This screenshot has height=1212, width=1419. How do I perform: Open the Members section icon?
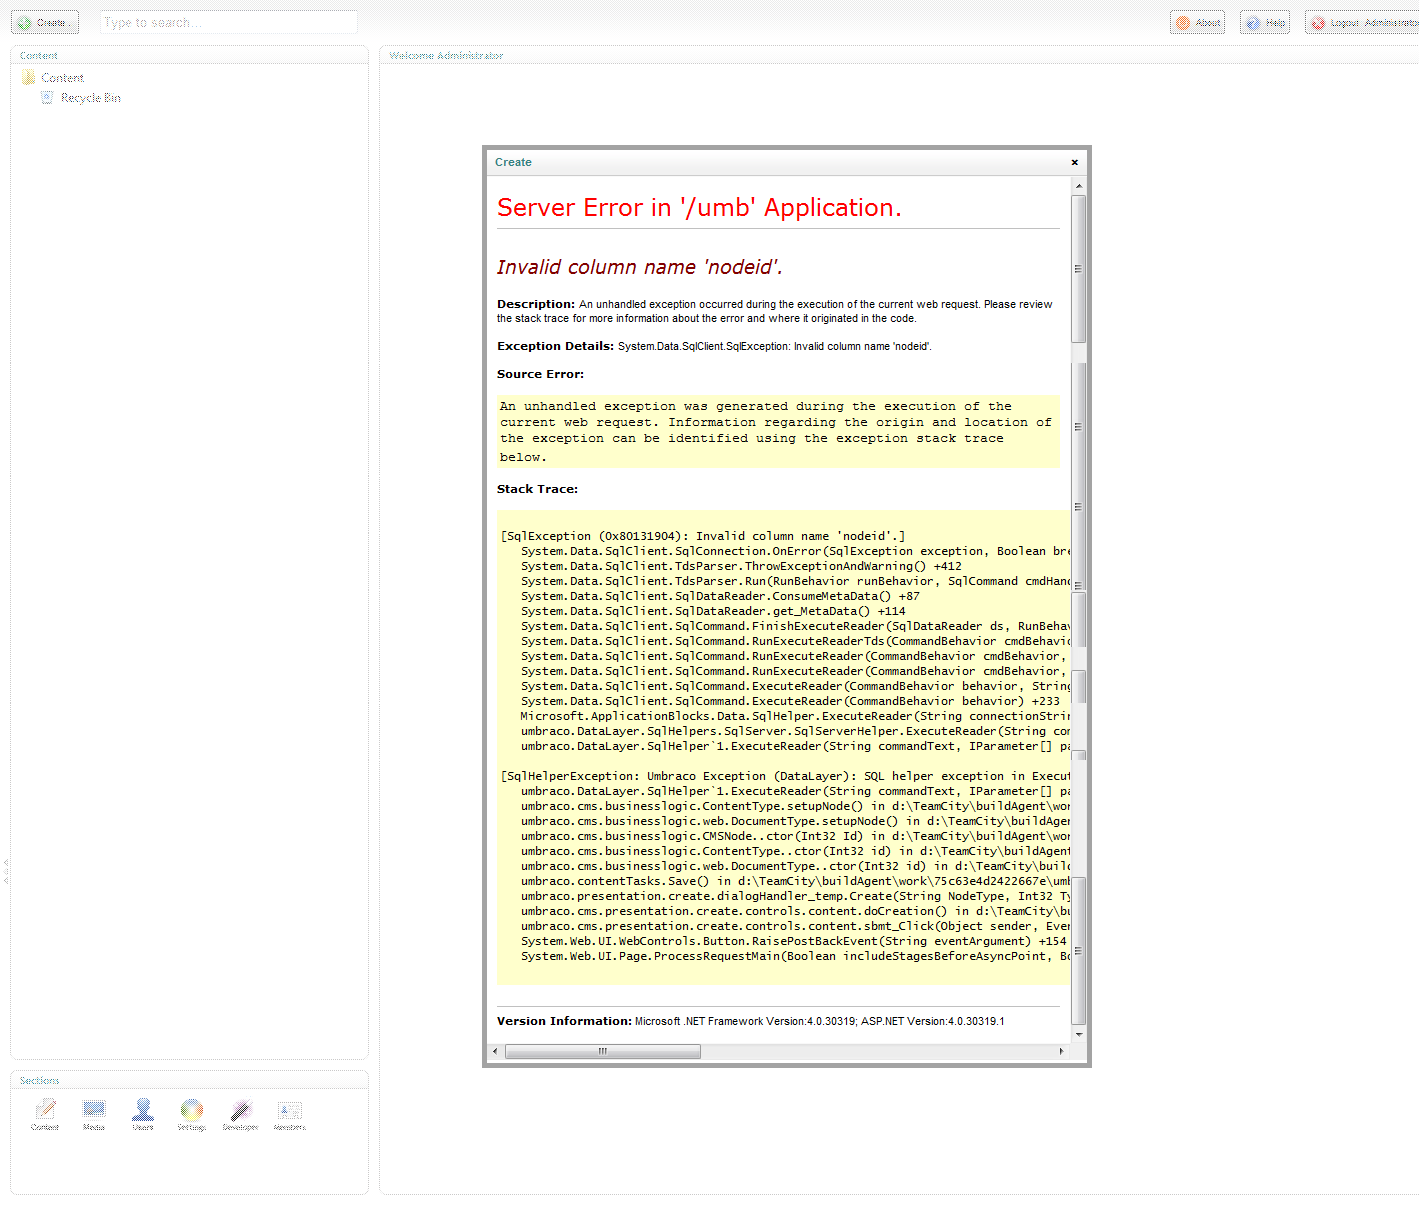[290, 1110]
